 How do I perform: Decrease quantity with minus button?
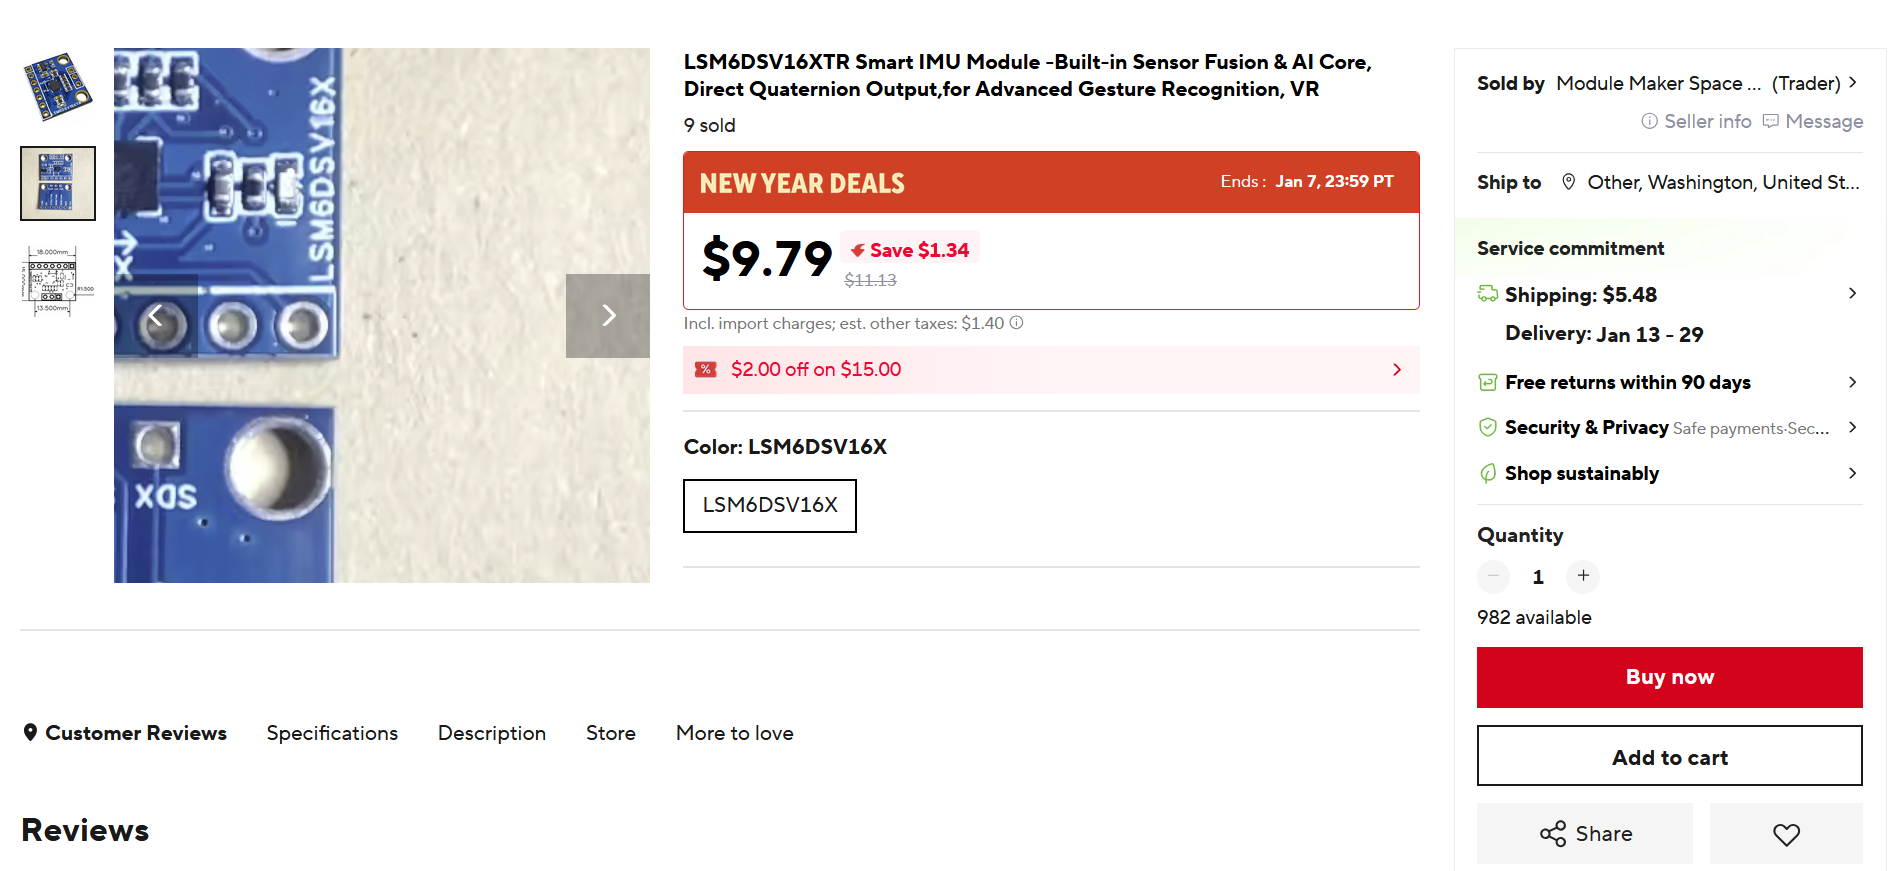[x=1493, y=576]
